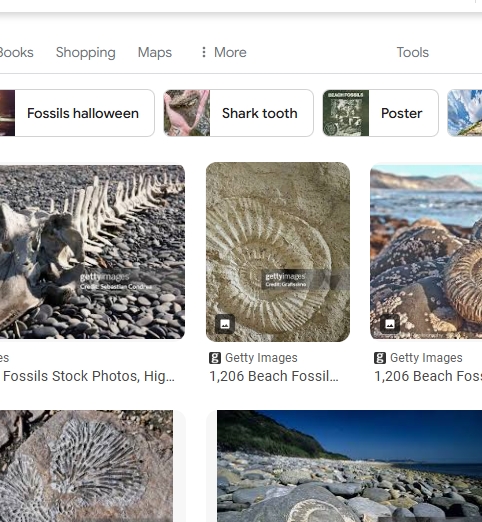Select the Shark tooth suggestion chip
The height and width of the screenshot is (522, 482).
coord(238,113)
